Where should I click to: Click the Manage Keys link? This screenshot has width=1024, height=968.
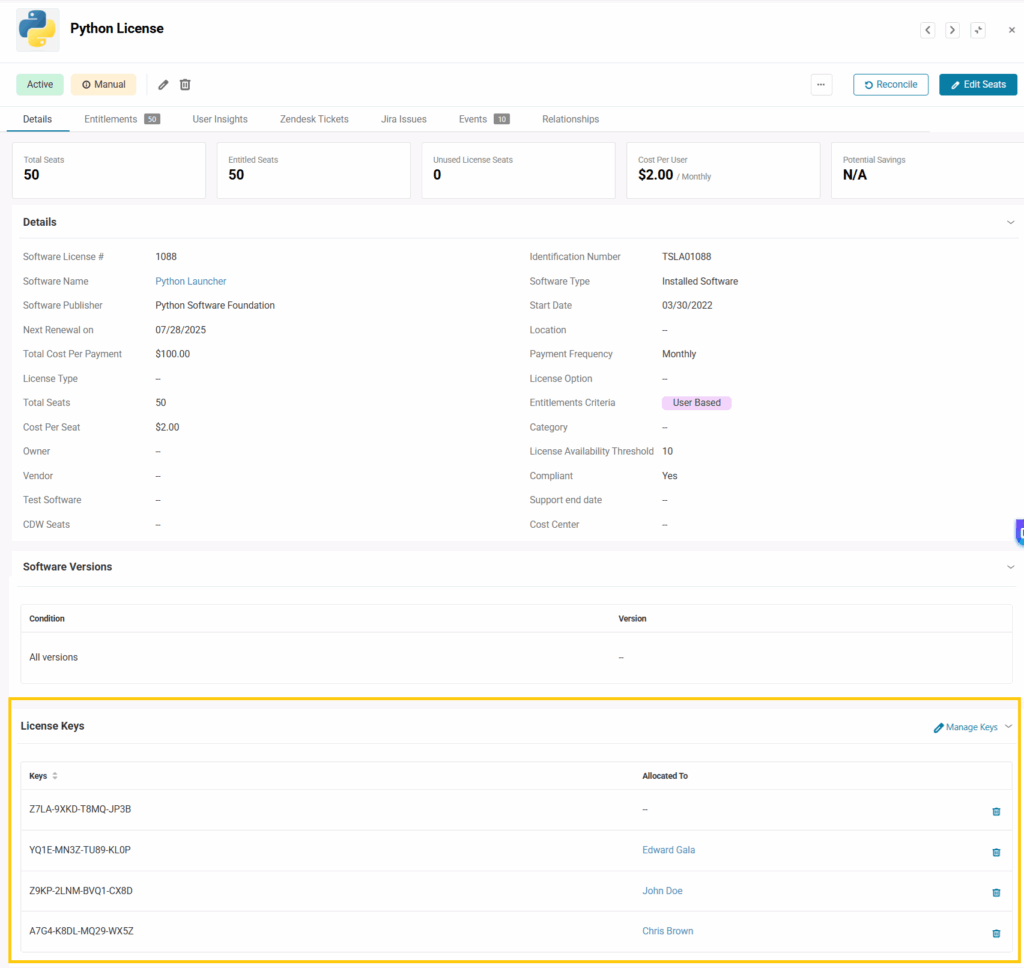click(965, 727)
